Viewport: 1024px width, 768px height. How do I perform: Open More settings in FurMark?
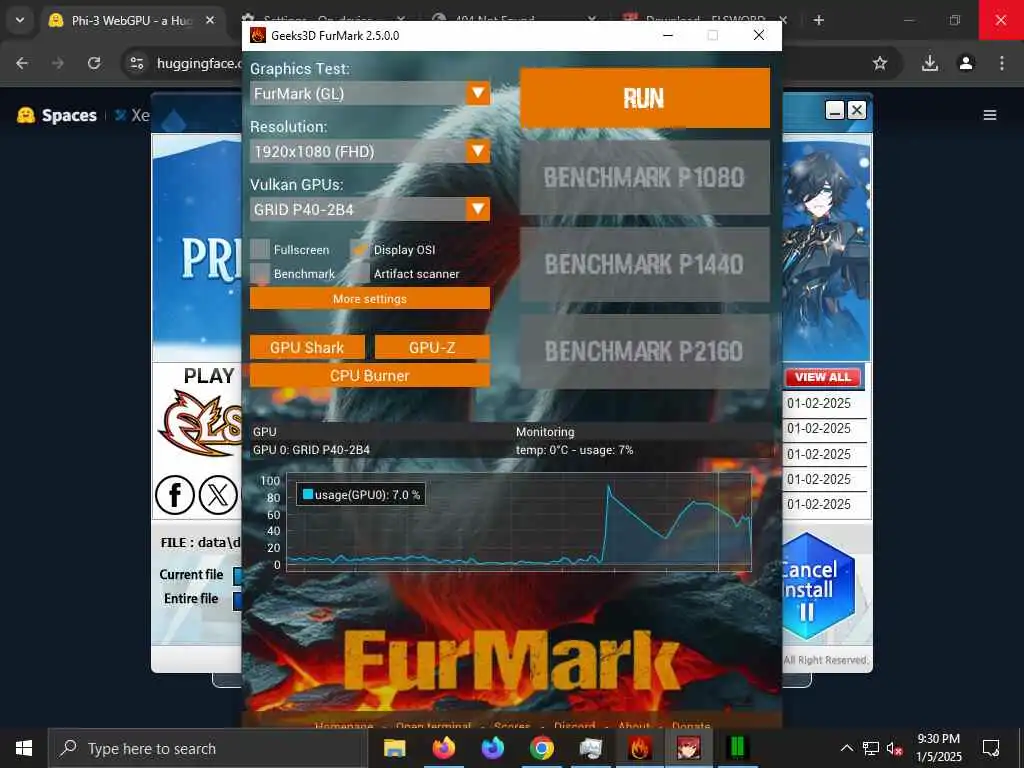pyautogui.click(x=370, y=298)
